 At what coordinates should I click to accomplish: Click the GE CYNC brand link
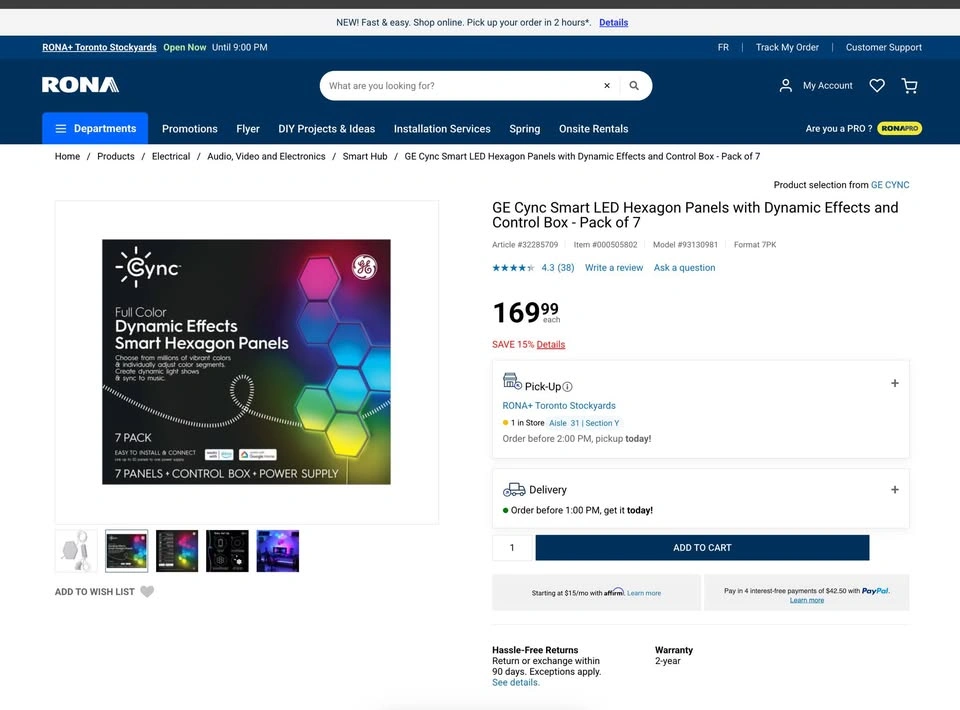[890, 185]
